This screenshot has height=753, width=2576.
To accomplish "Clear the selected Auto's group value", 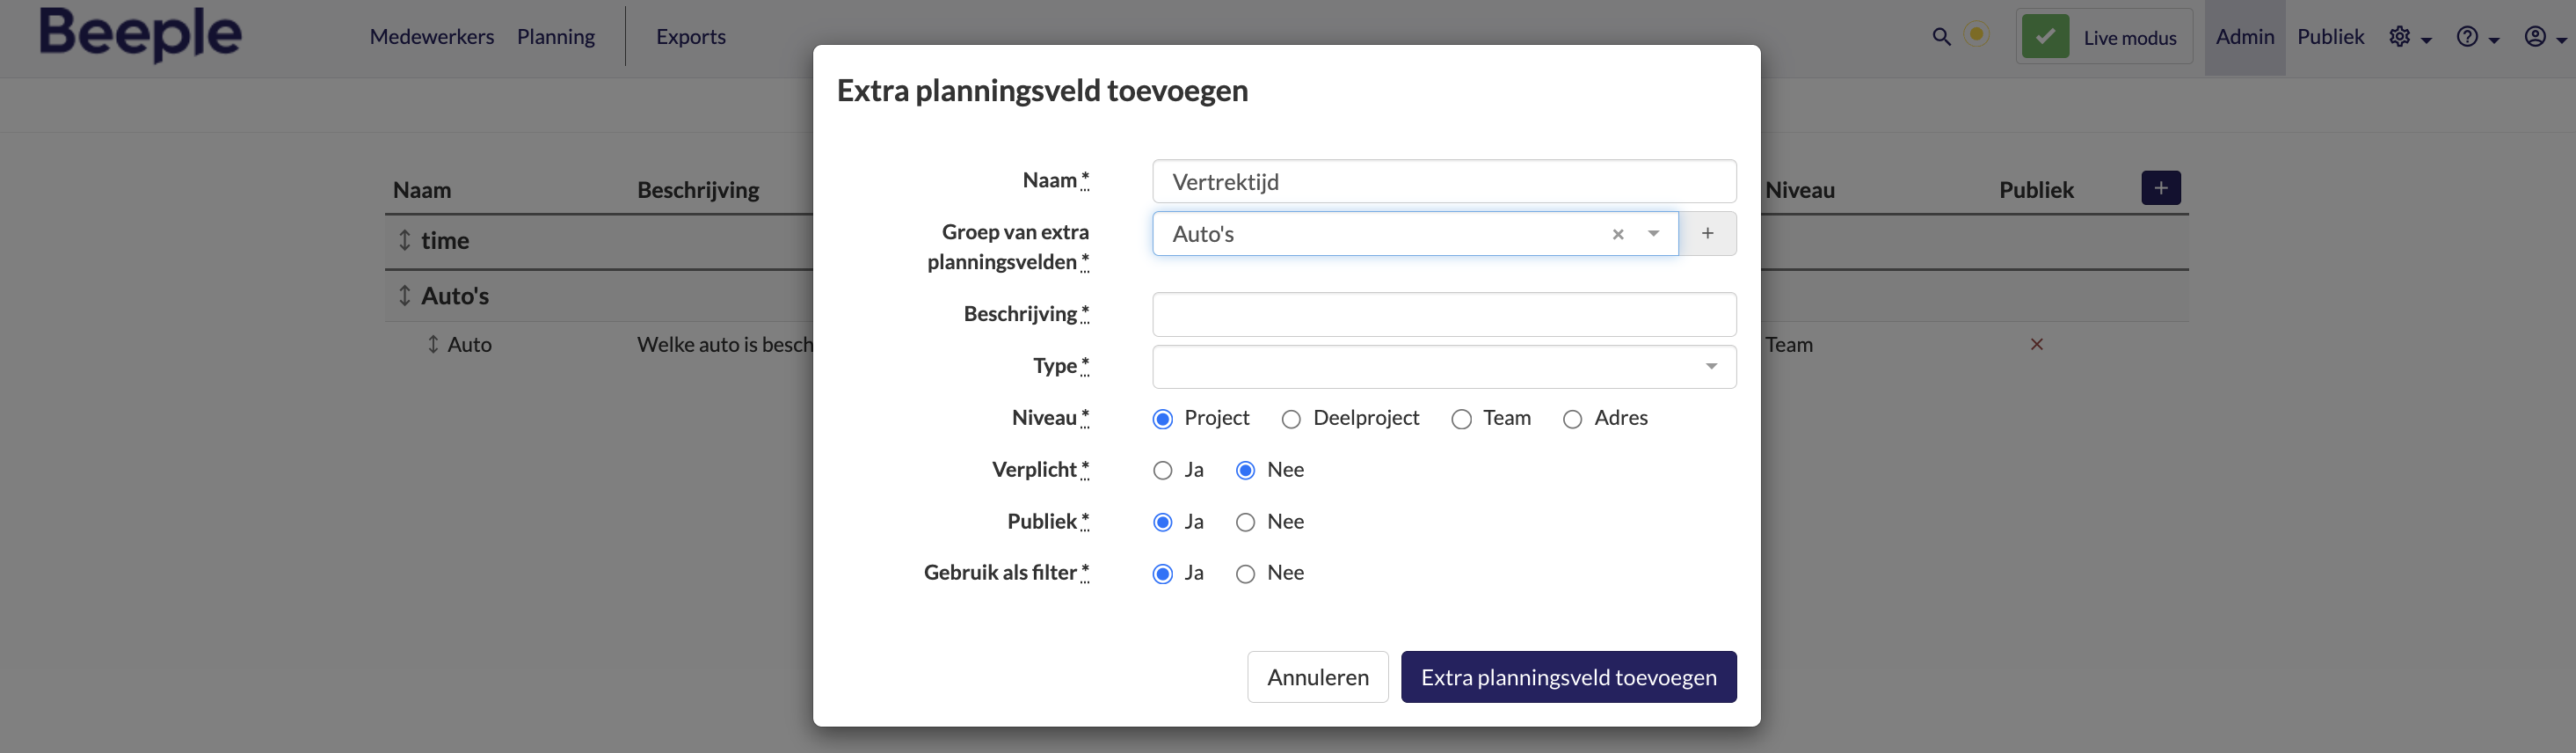I will point(1617,234).
